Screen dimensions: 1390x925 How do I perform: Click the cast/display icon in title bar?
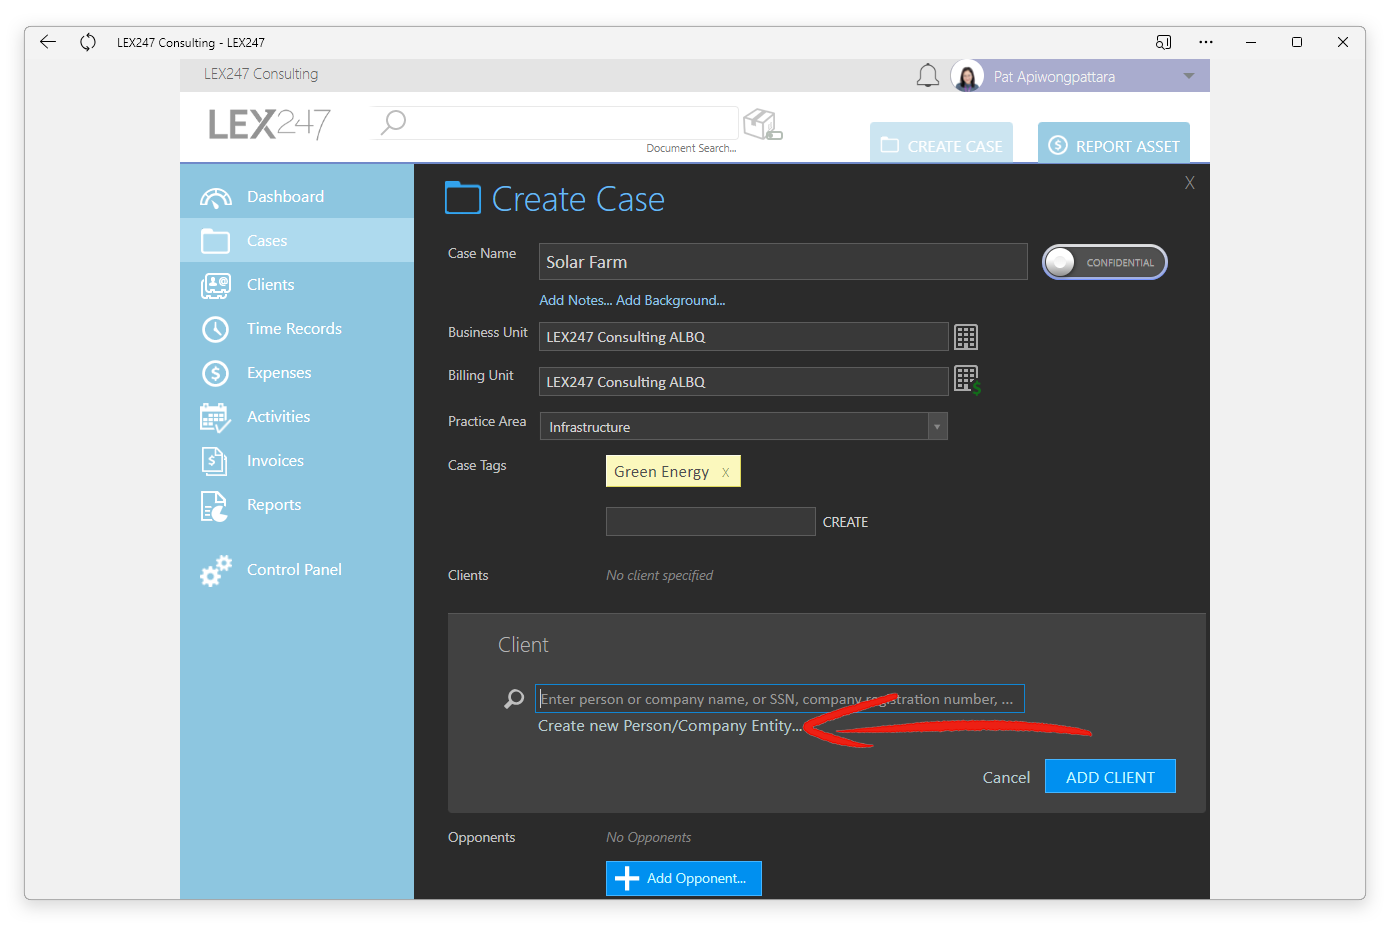[x=1163, y=42]
